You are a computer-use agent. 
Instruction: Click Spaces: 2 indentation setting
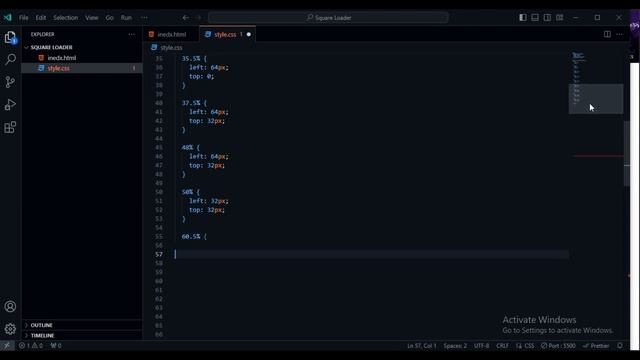pyautogui.click(x=455, y=346)
